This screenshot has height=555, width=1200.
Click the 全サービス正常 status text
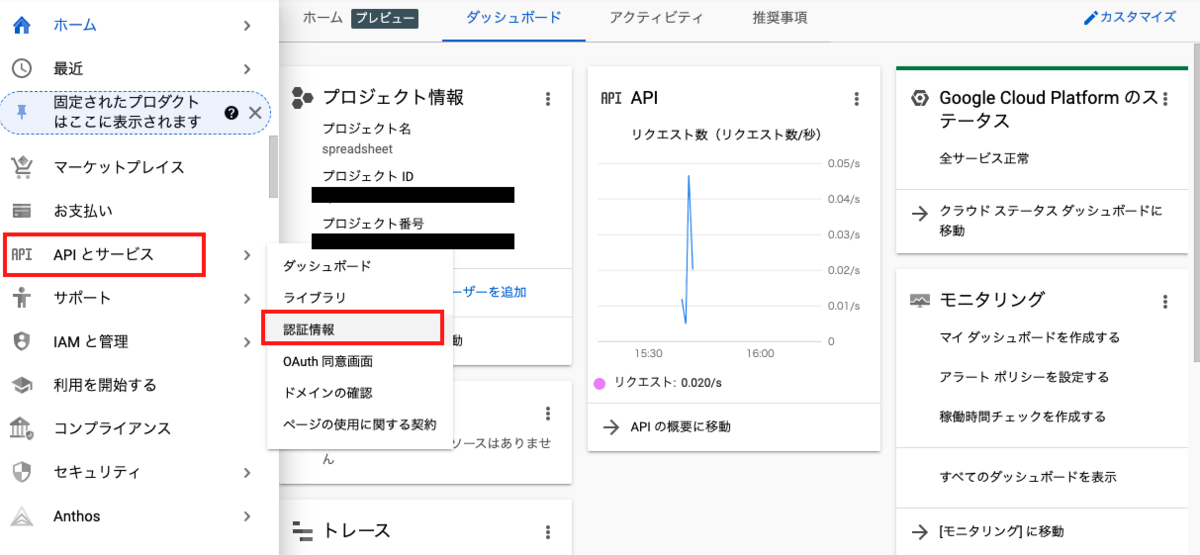984,158
